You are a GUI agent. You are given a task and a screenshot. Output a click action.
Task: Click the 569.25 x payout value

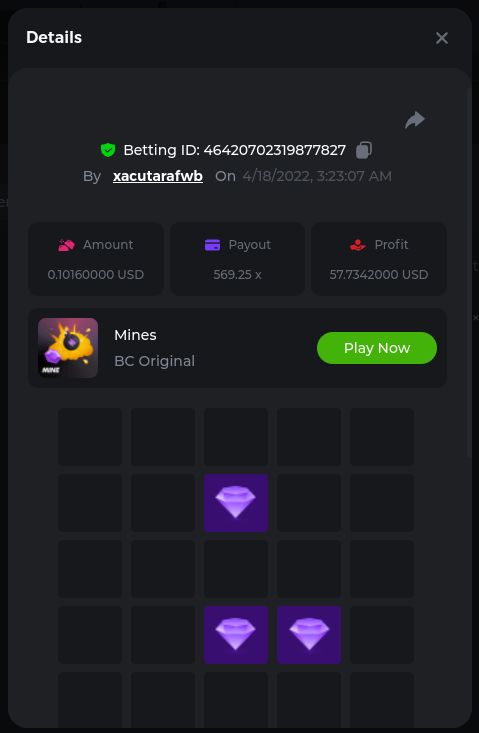[x=237, y=274]
